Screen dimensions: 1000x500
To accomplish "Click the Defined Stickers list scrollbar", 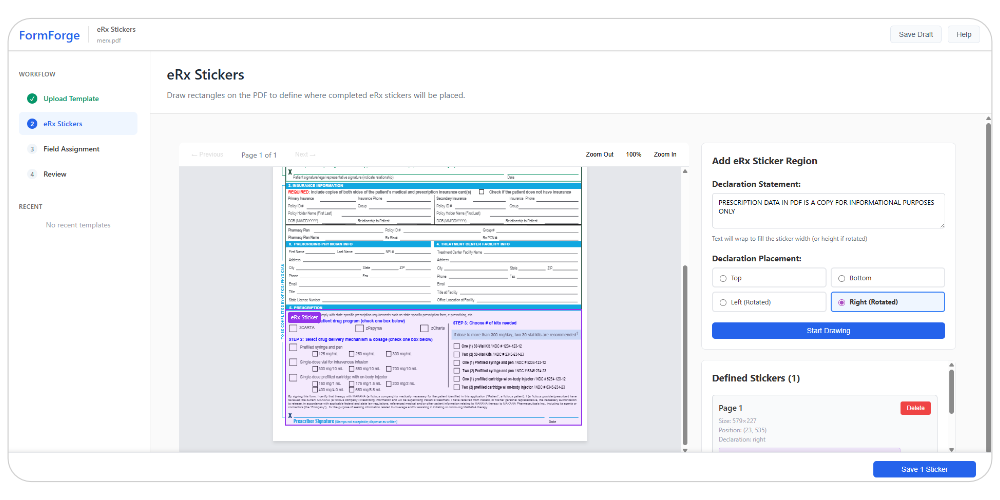I will [952, 390].
